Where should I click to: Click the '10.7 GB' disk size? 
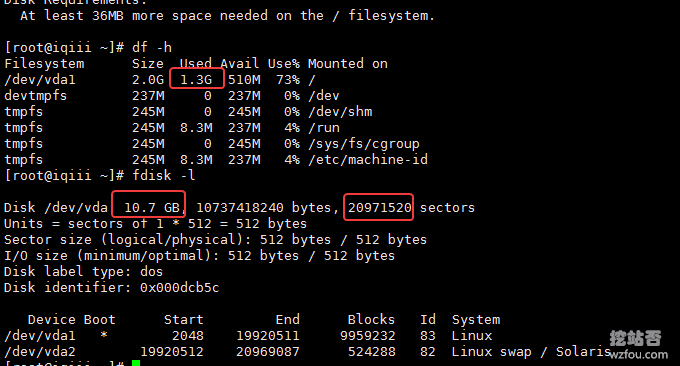[152, 208]
